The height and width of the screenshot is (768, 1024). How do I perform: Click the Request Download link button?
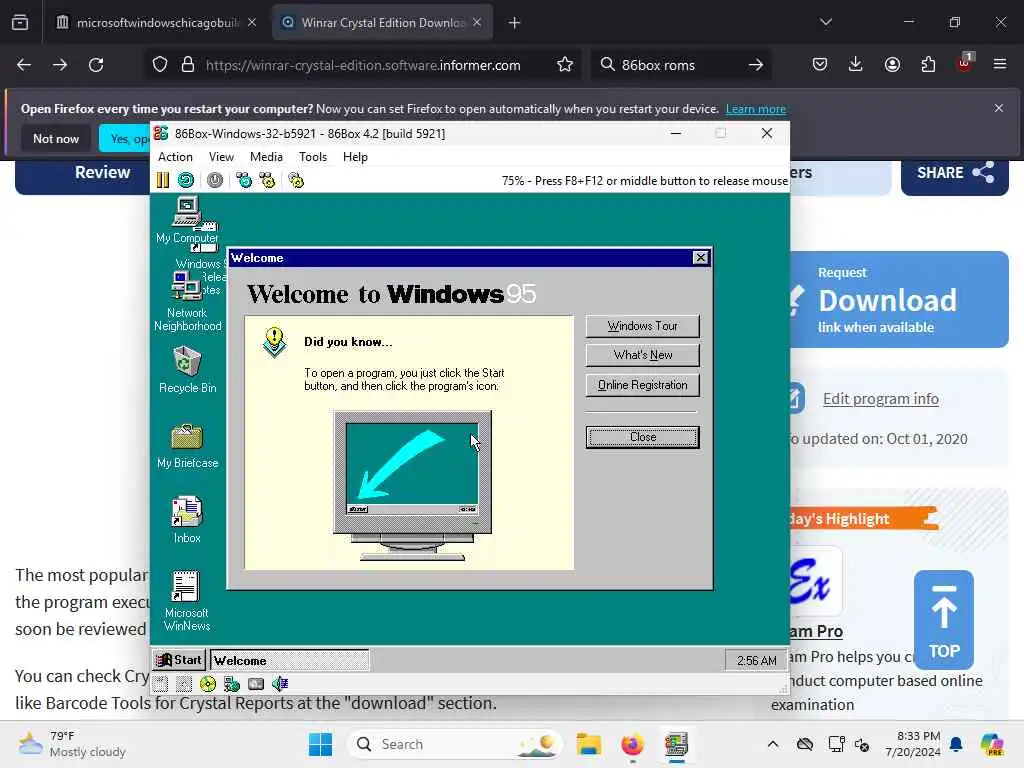point(899,300)
